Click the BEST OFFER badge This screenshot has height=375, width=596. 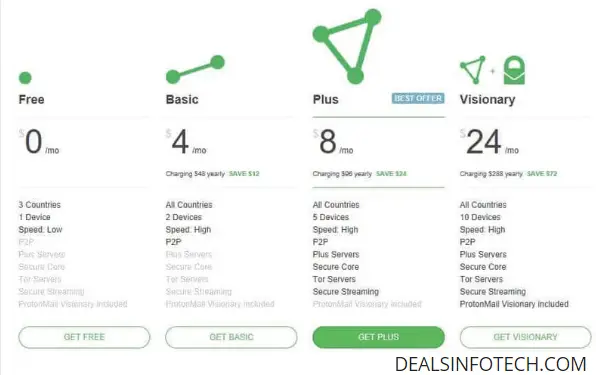(418, 98)
